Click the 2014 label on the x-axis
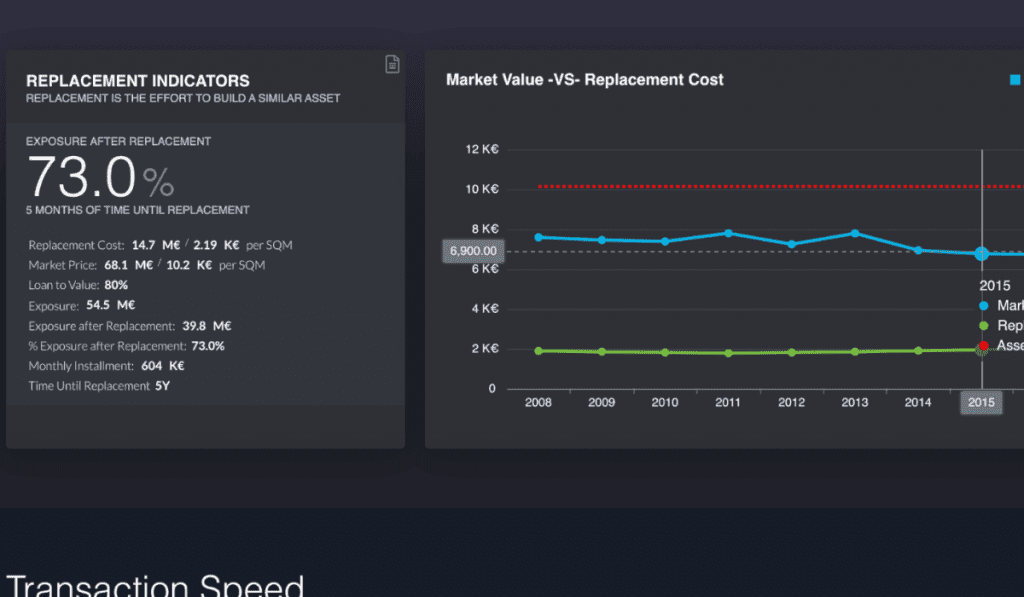 point(917,402)
